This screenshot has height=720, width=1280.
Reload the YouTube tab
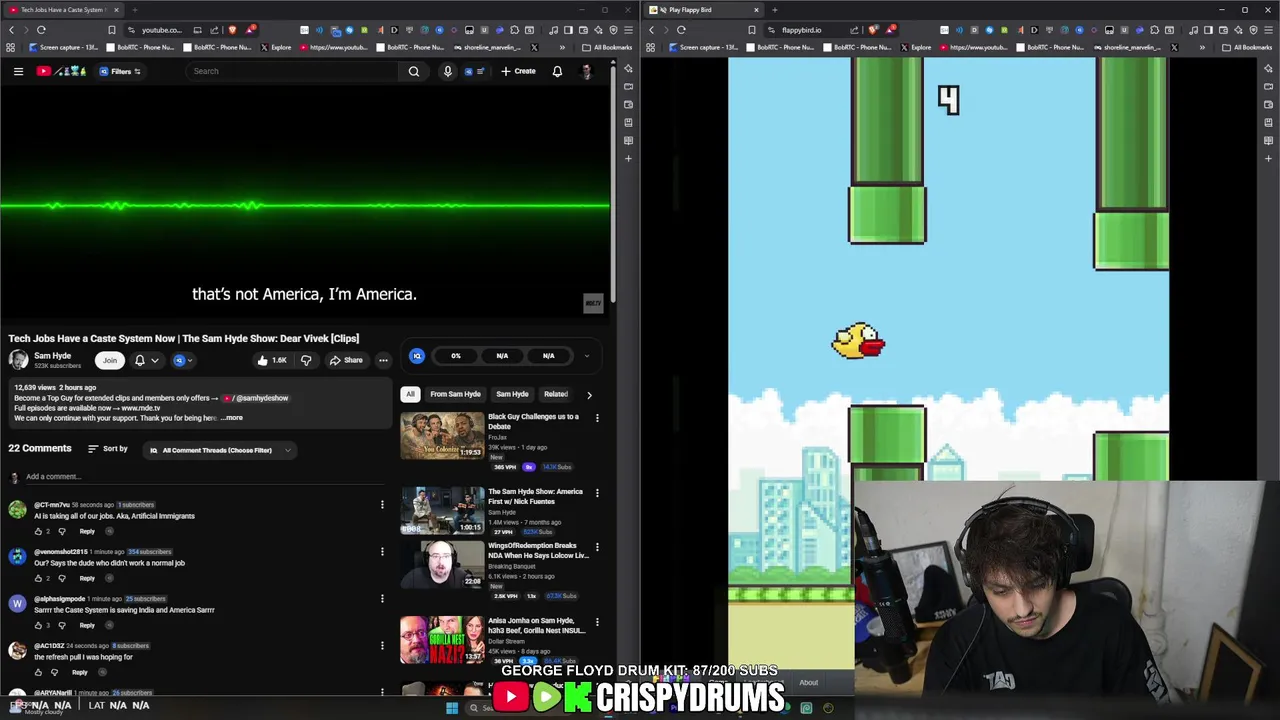41,30
